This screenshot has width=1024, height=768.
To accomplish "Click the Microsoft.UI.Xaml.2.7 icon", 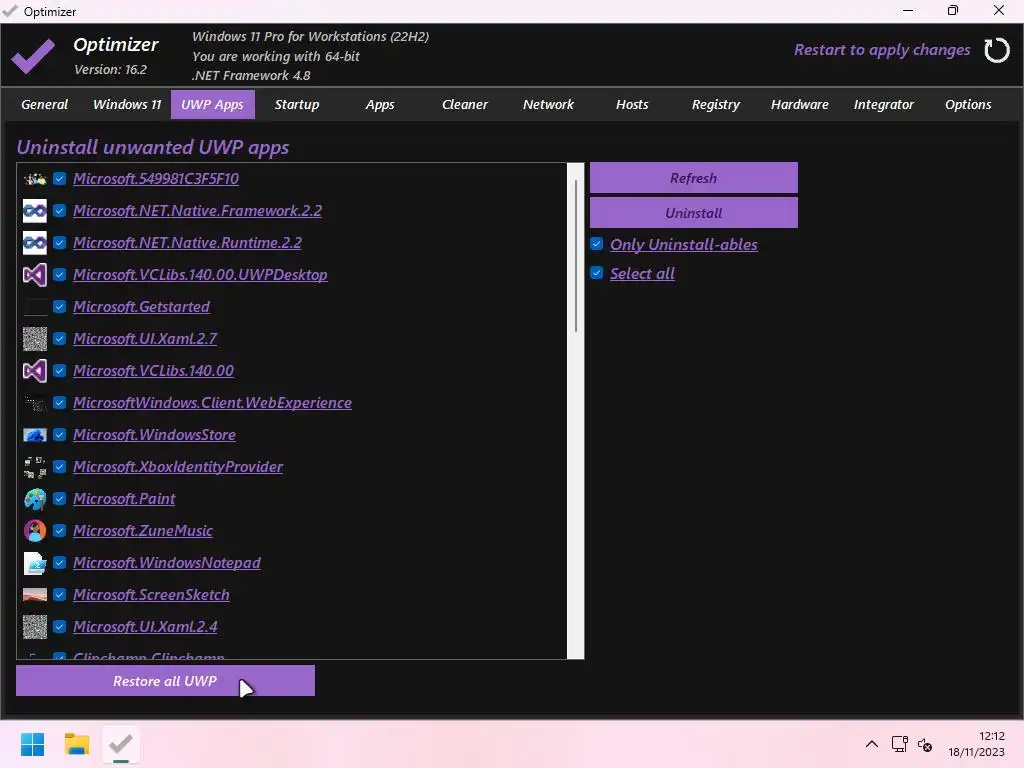I will pyautogui.click(x=35, y=339).
